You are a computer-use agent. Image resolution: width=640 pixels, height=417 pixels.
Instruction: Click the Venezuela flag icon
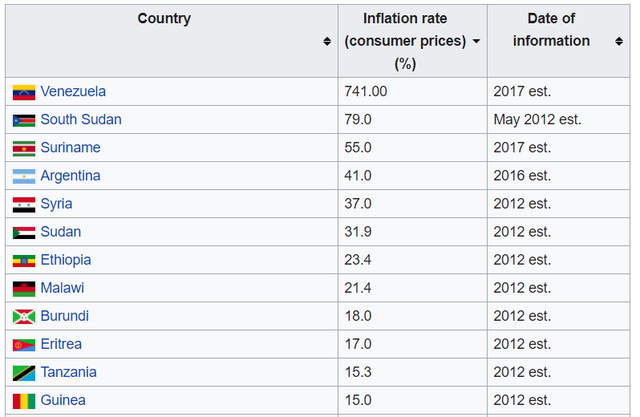(x=24, y=92)
